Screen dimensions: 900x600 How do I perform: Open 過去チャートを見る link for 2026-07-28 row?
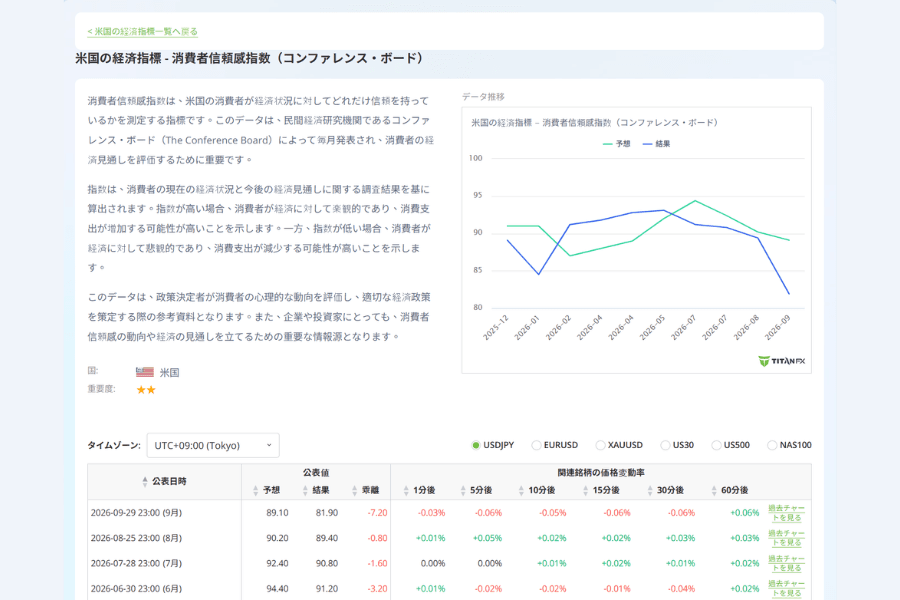tap(786, 563)
